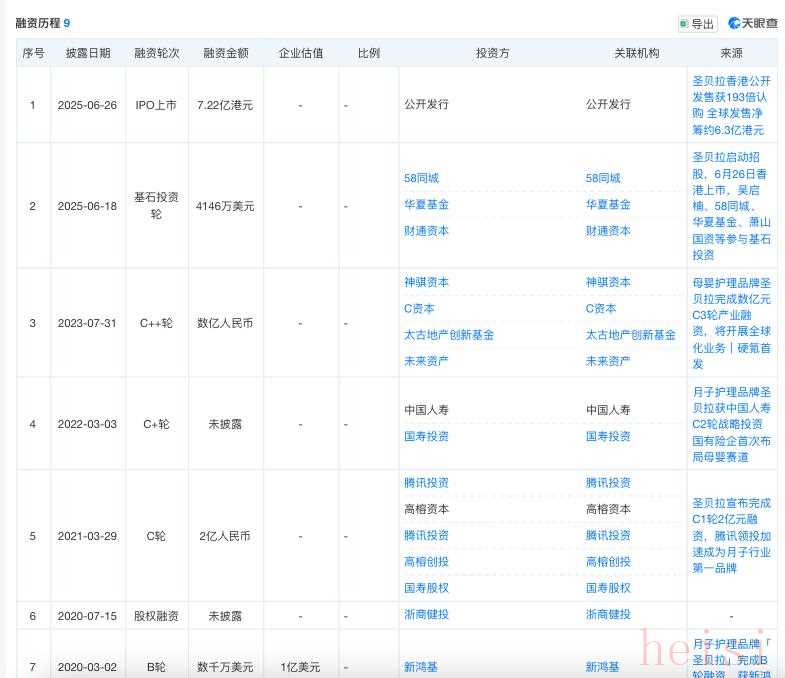Select 中国人寿 in 投资方 column
Image resolution: width=785 pixels, height=678 pixels.
pos(427,411)
